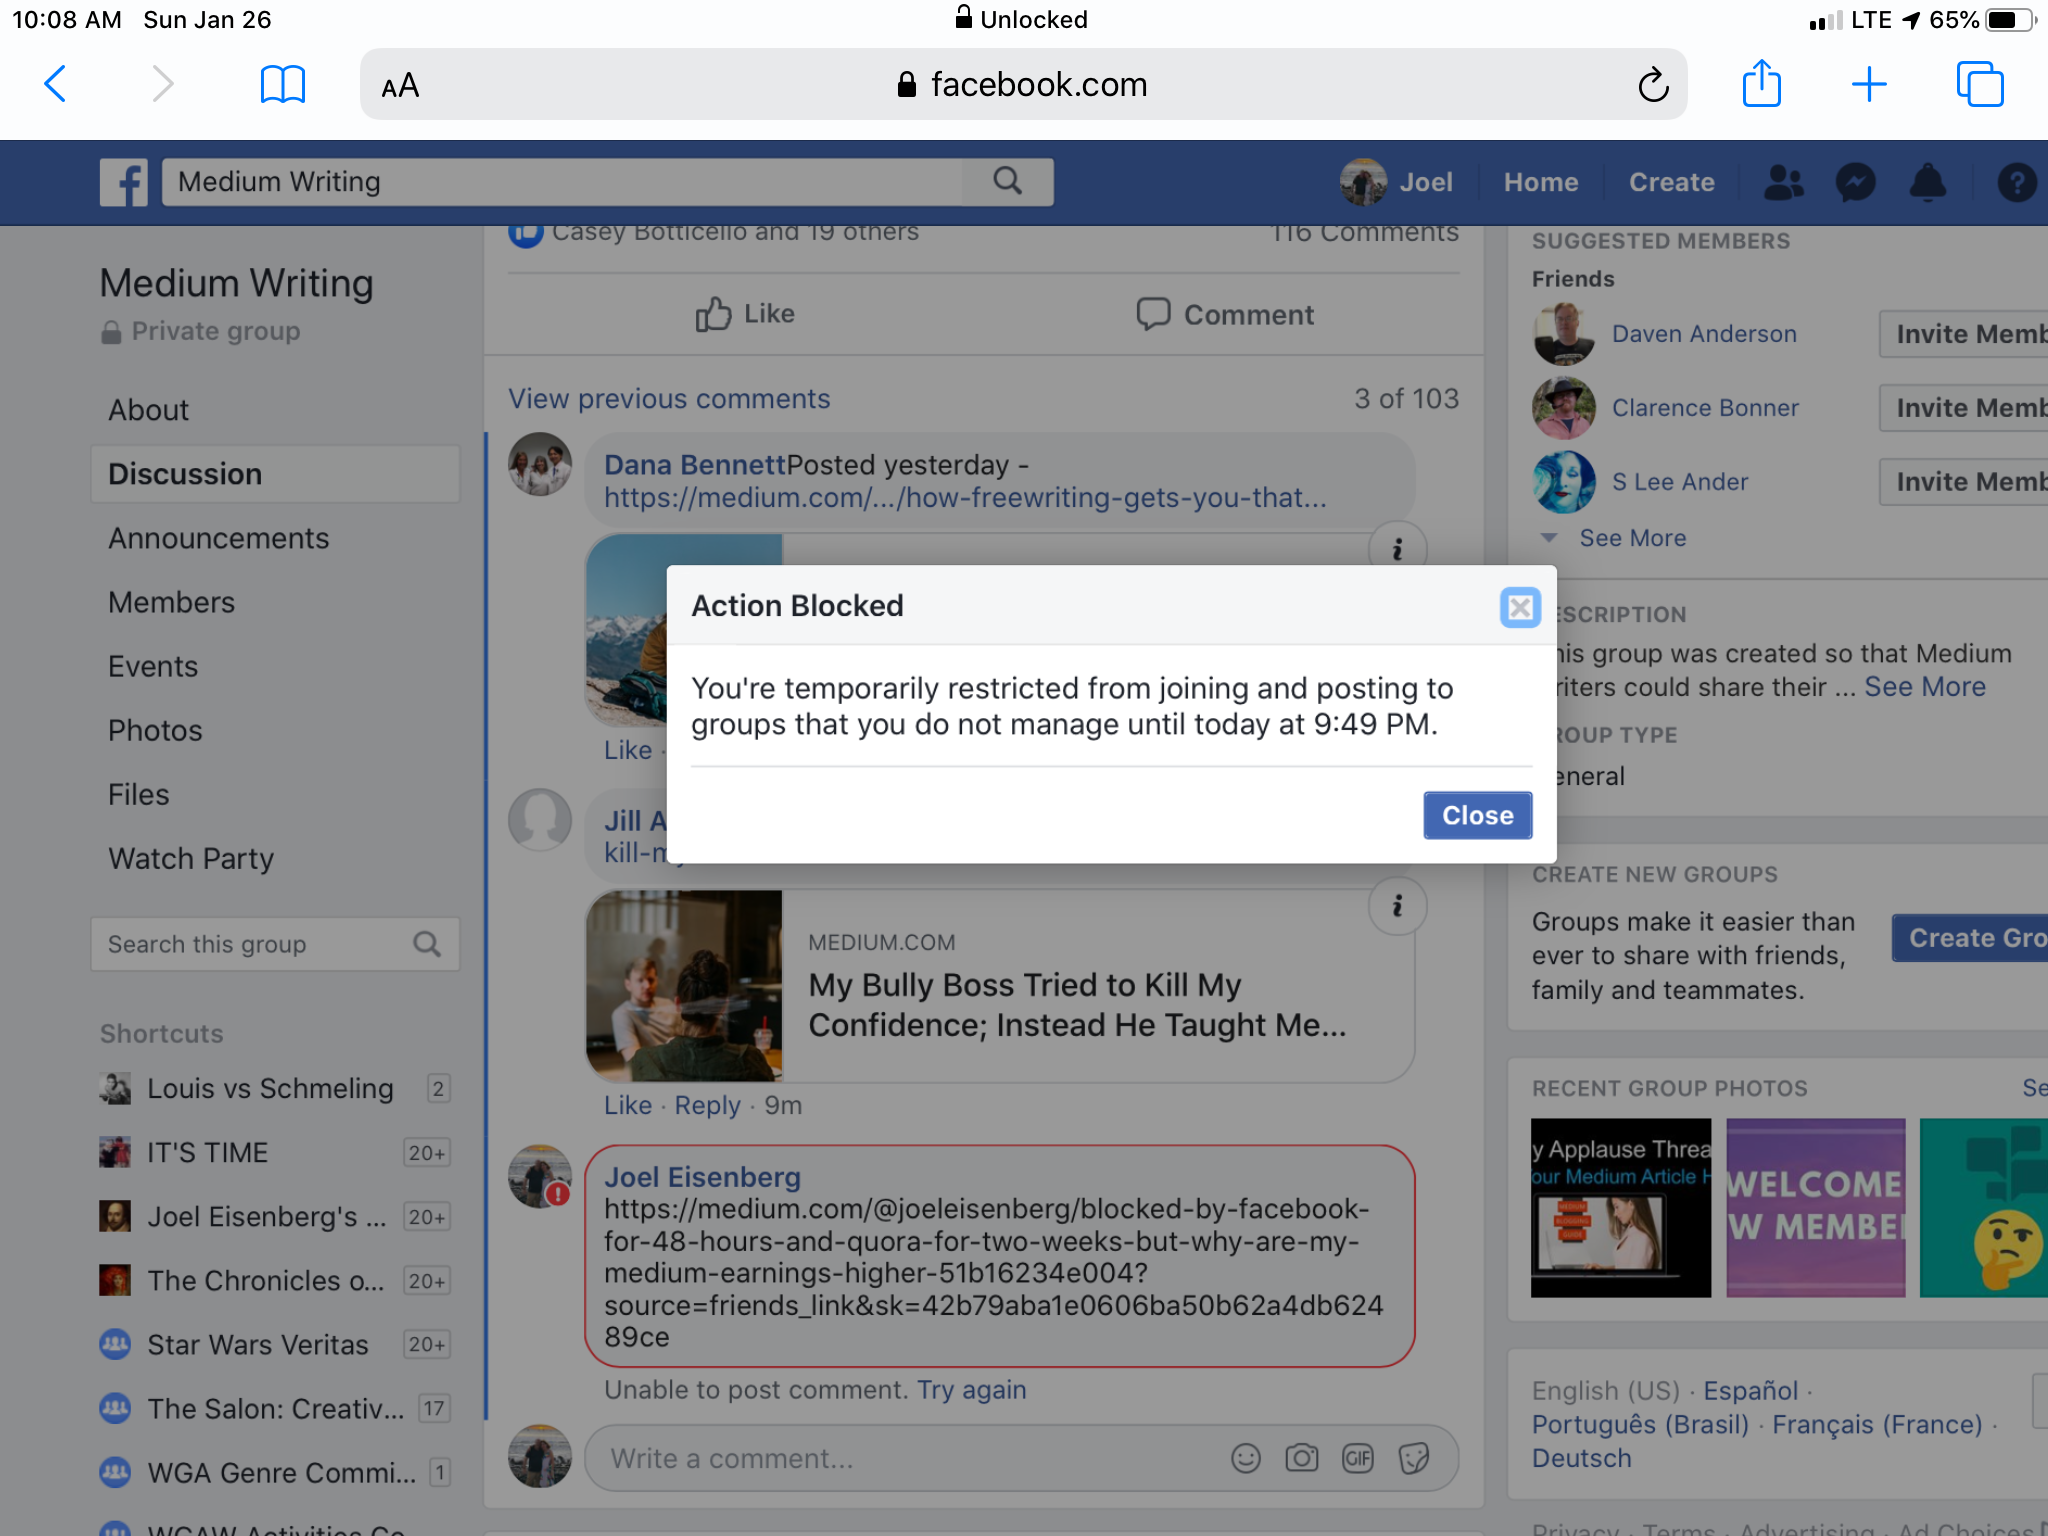
Task: Click the search icon in group search
Action: [427, 944]
